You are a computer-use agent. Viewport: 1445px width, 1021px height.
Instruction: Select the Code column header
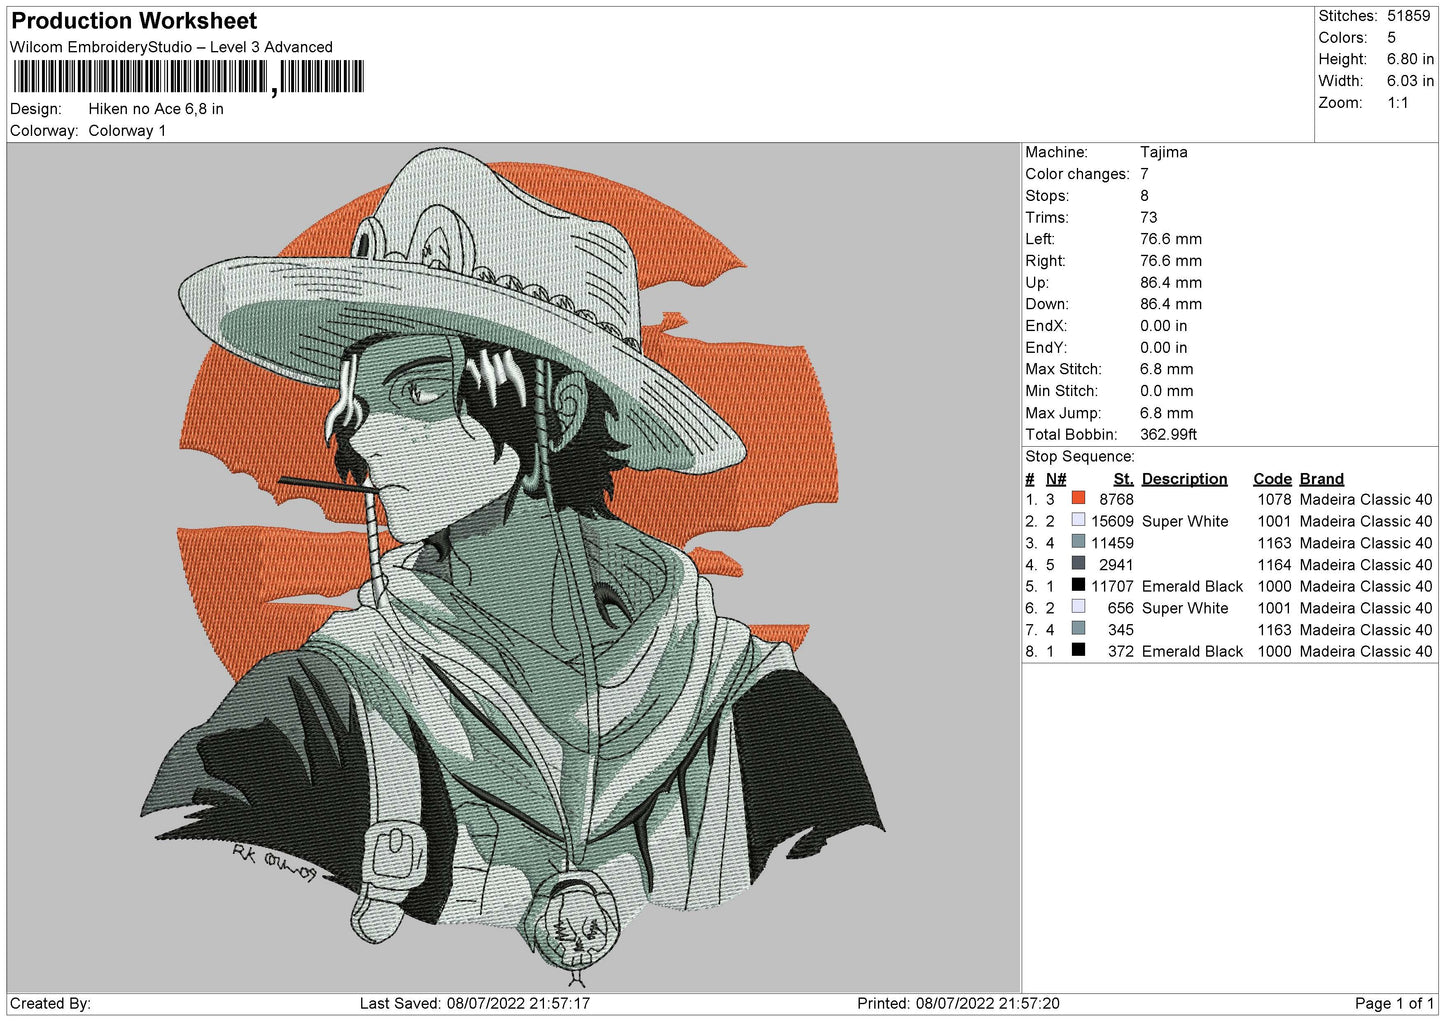point(1272,479)
